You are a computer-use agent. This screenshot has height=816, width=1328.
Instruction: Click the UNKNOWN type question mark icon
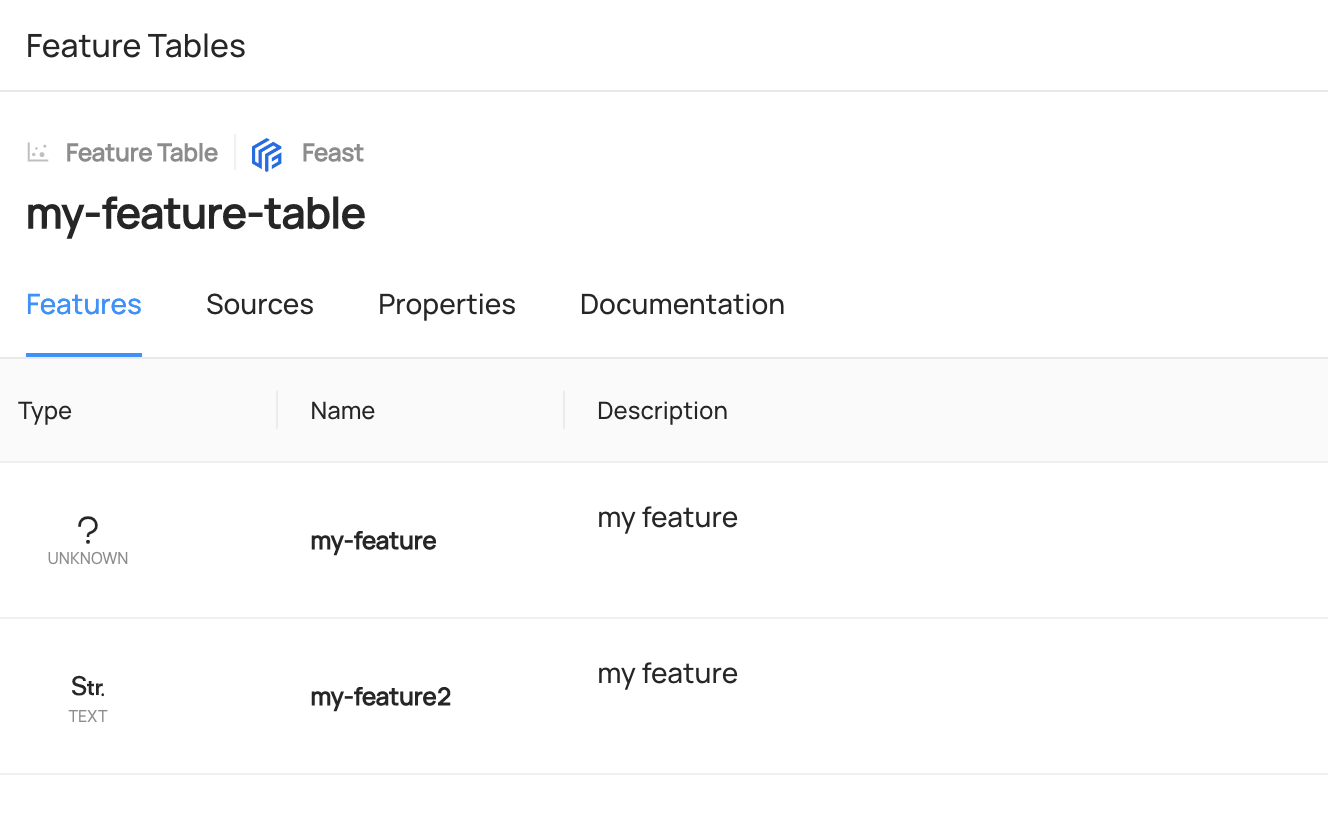pyautogui.click(x=87, y=527)
